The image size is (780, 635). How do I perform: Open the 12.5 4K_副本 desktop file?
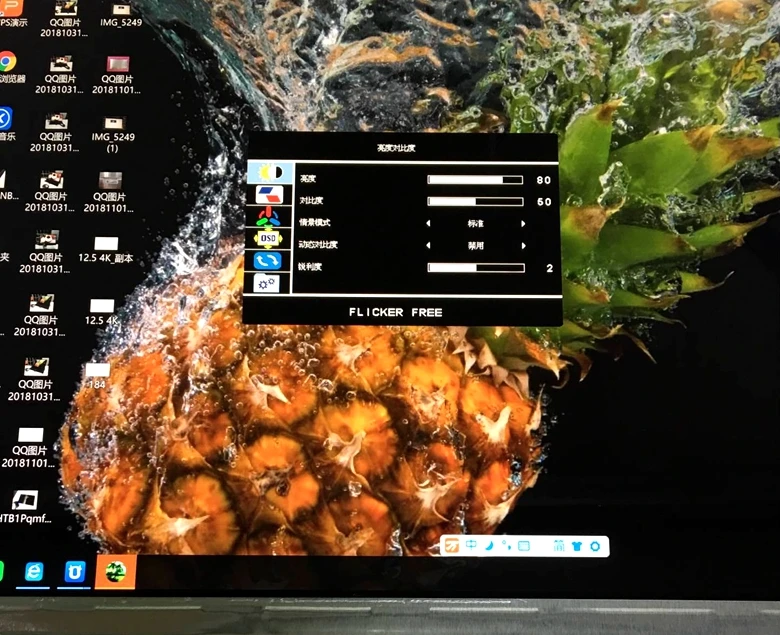pos(105,250)
